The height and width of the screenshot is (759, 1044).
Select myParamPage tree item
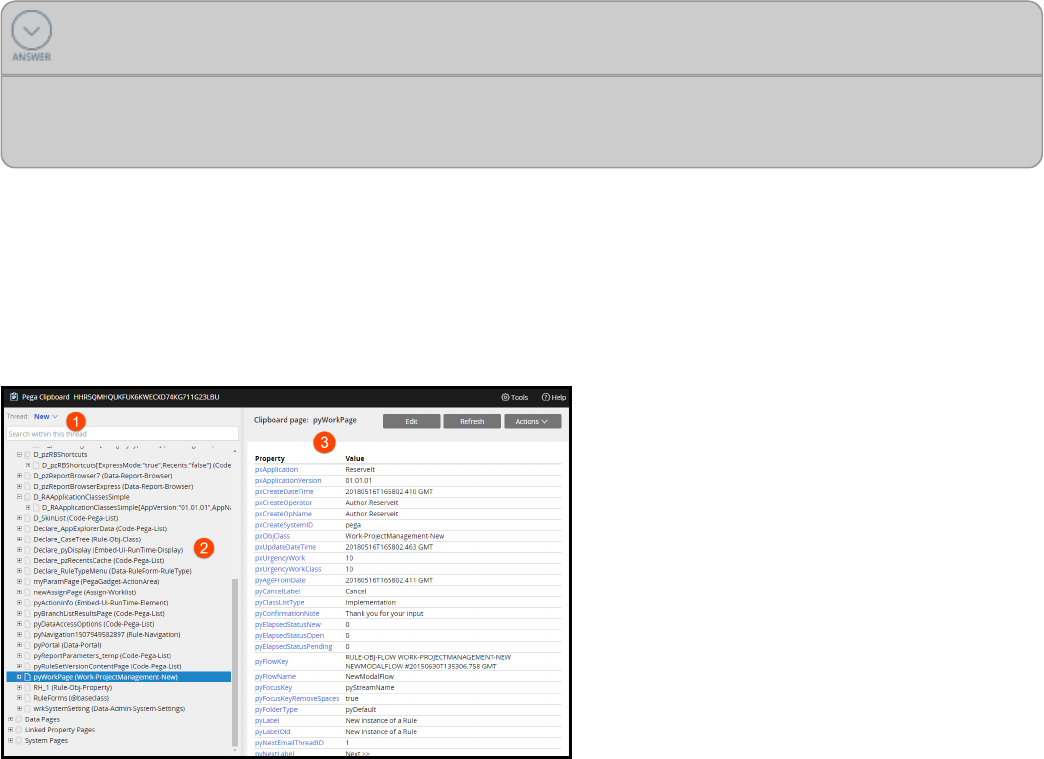tap(97, 581)
